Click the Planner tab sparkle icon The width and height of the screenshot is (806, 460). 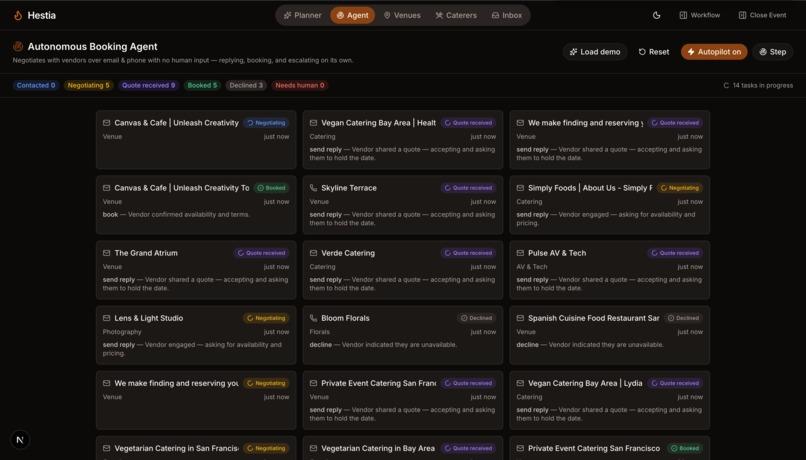pyautogui.click(x=287, y=15)
